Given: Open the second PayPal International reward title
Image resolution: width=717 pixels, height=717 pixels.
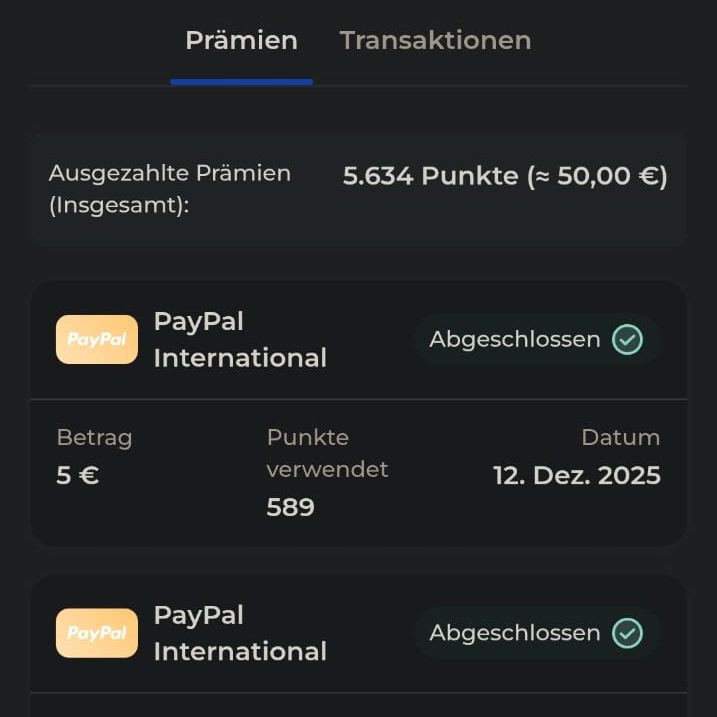Looking at the screenshot, I should (240, 633).
